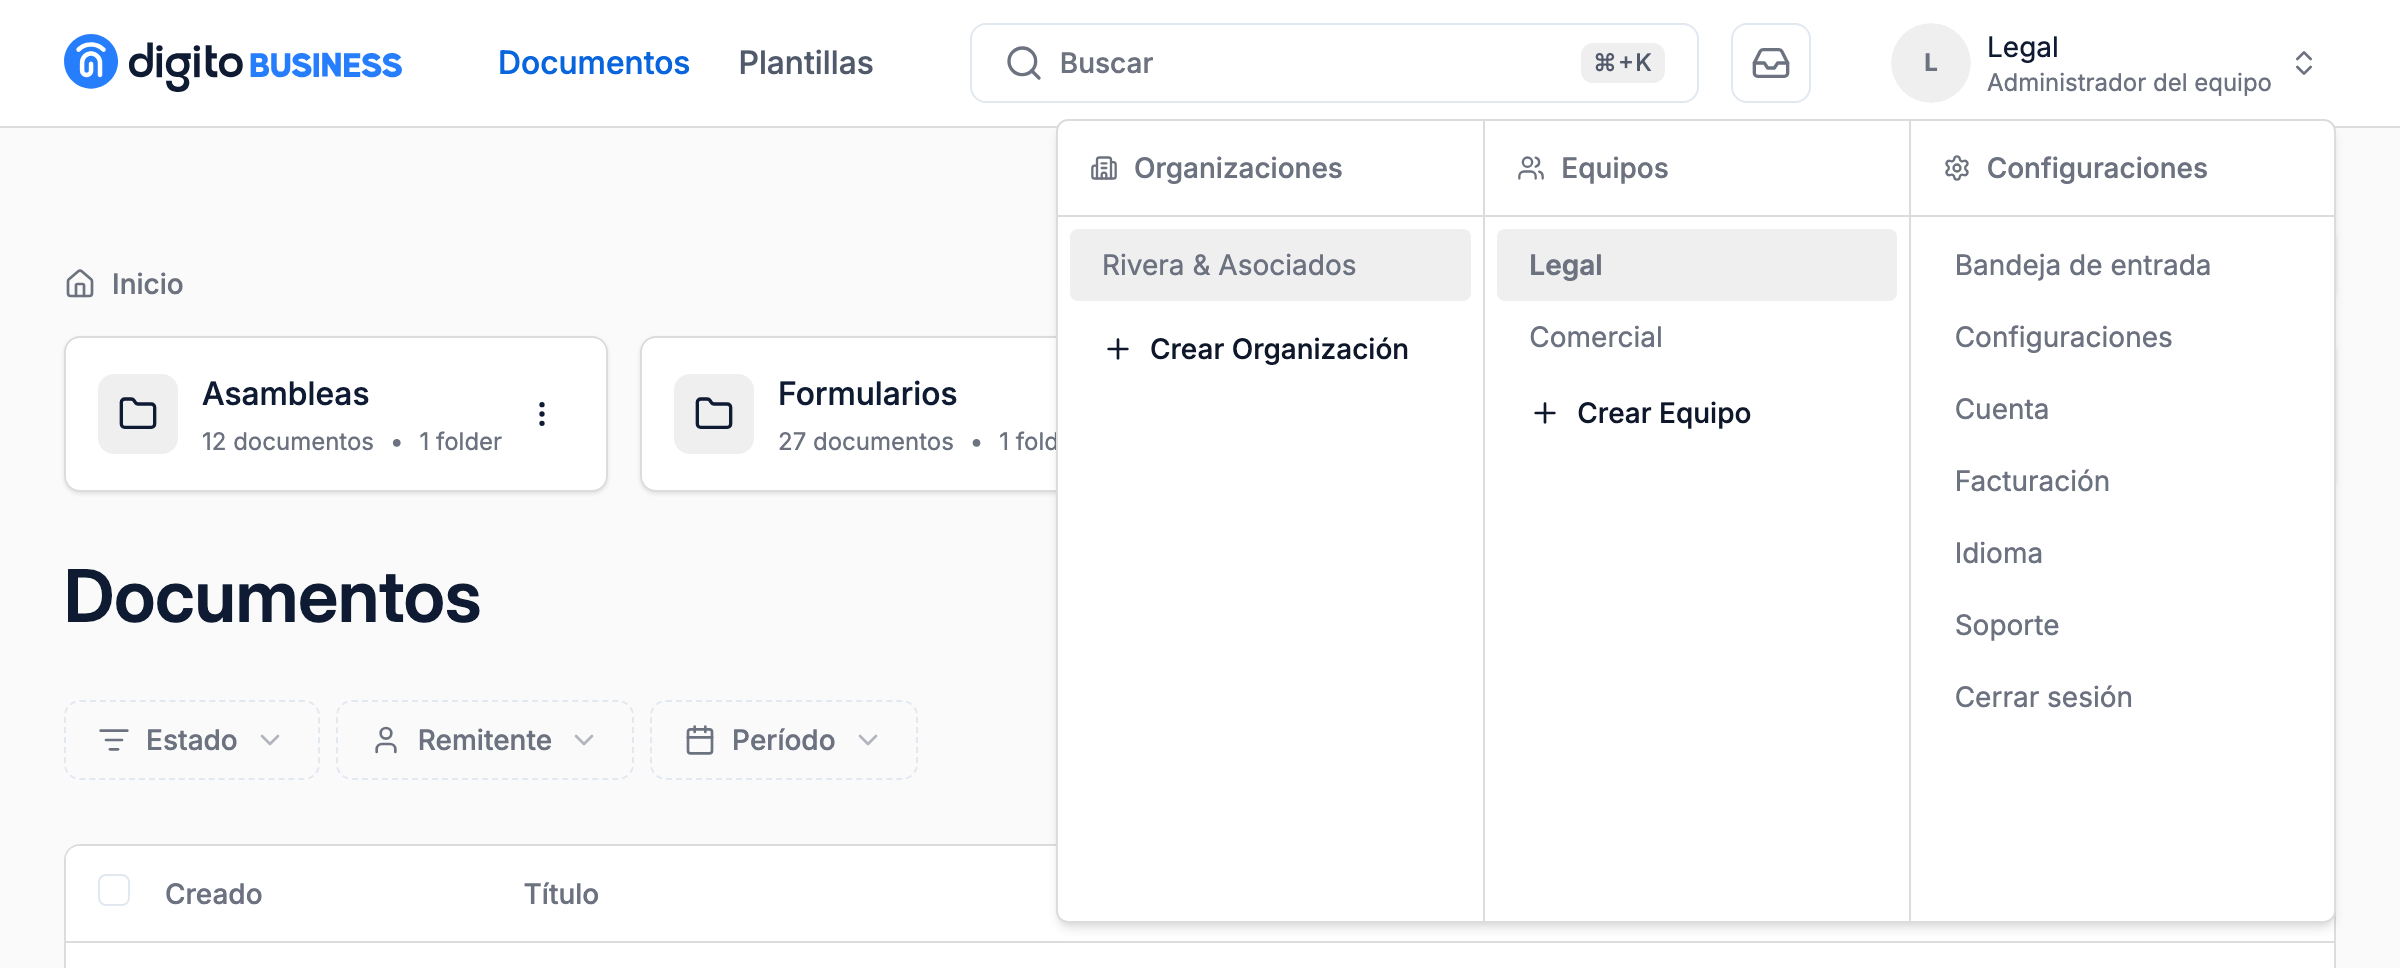Click the Asambleas folder icon
Image resolution: width=2400 pixels, height=968 pixels.
pos(138,413)
